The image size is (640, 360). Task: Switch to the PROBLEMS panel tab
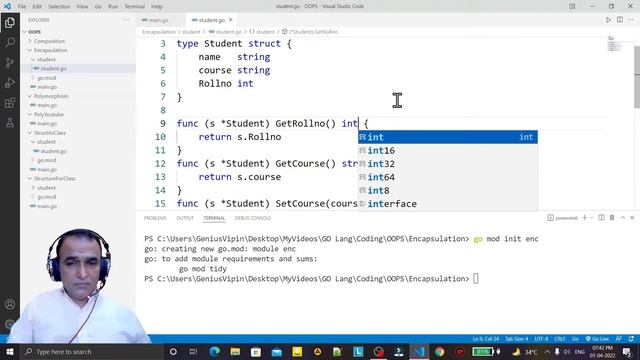click(155, 218)
